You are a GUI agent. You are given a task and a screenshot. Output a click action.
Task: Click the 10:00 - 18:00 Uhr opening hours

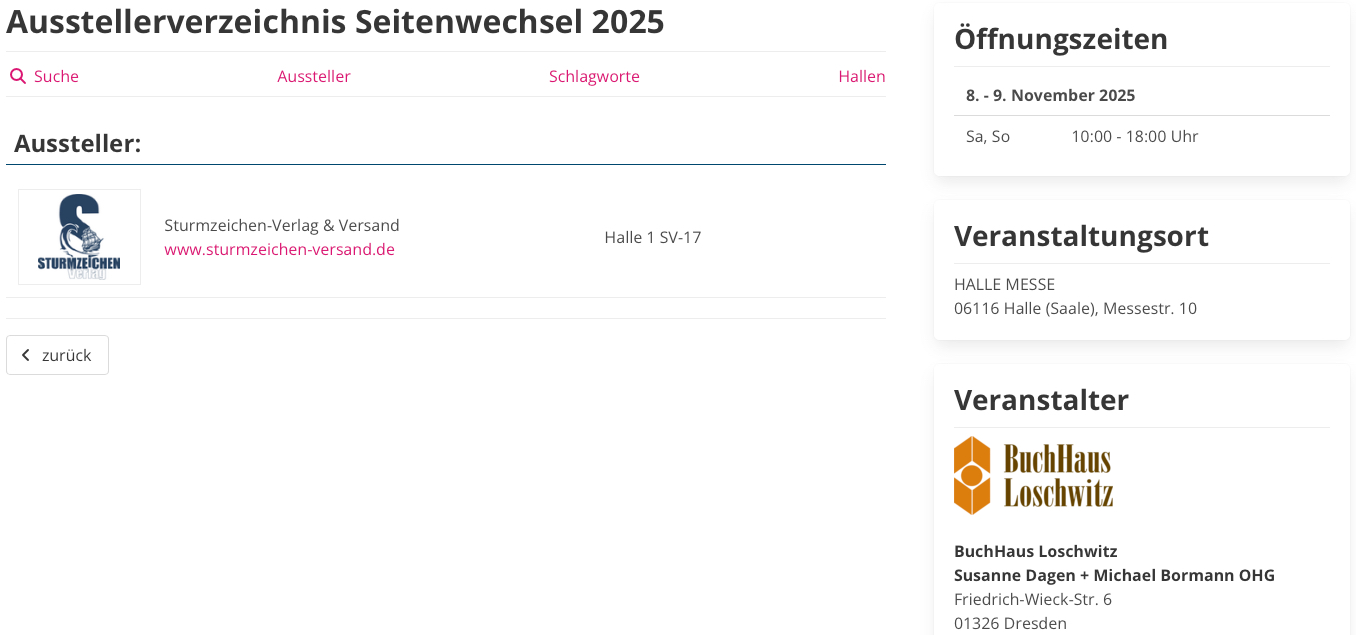coord(1134,136)
